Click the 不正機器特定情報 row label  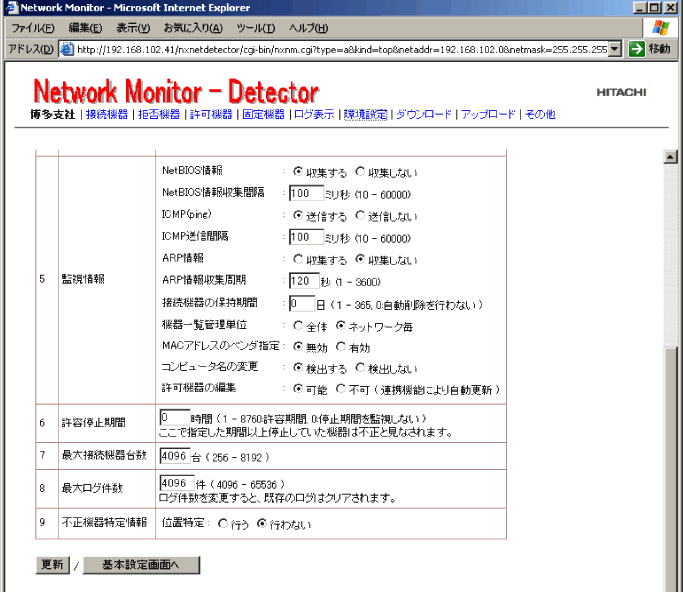105,522
